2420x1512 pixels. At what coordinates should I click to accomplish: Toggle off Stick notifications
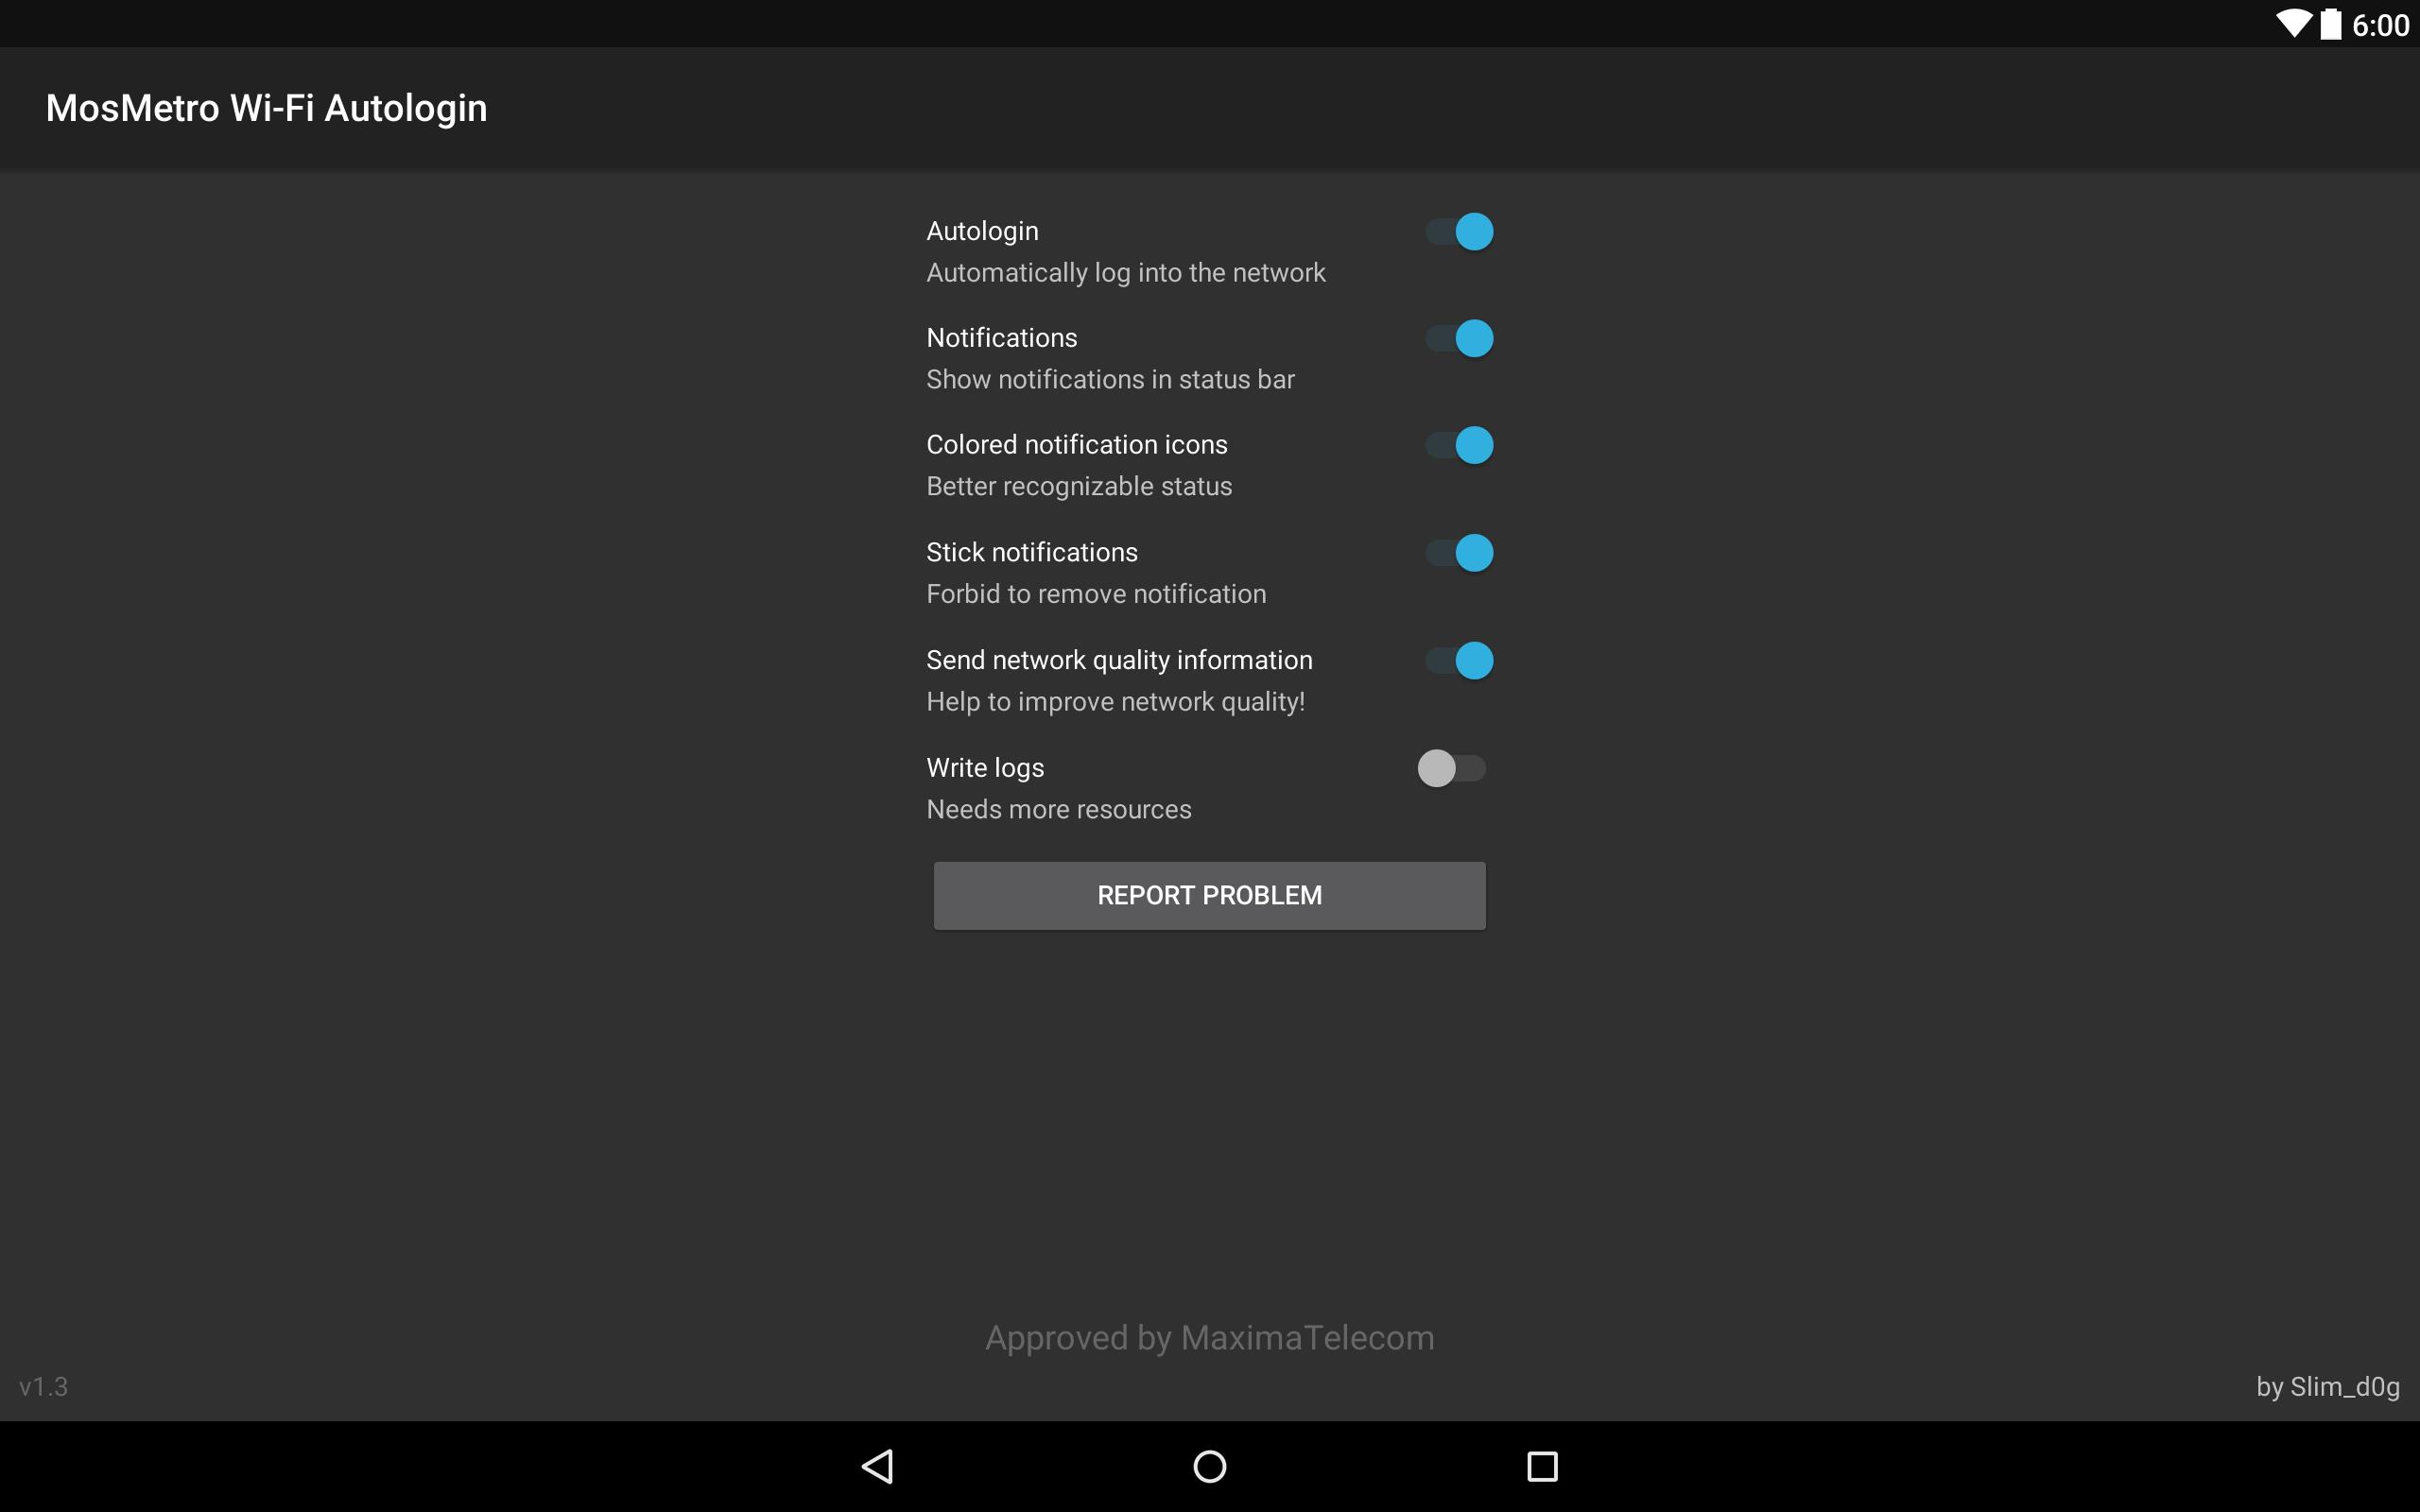(1456, 552)
